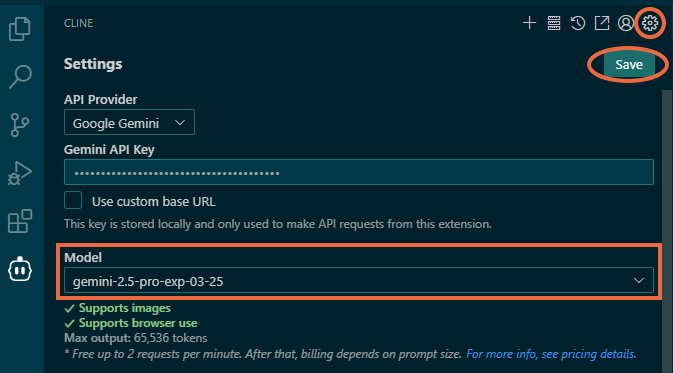Enable the Use custom base URL checkbox
Screen dimensions: 673x373
click(x=73, y=200)
